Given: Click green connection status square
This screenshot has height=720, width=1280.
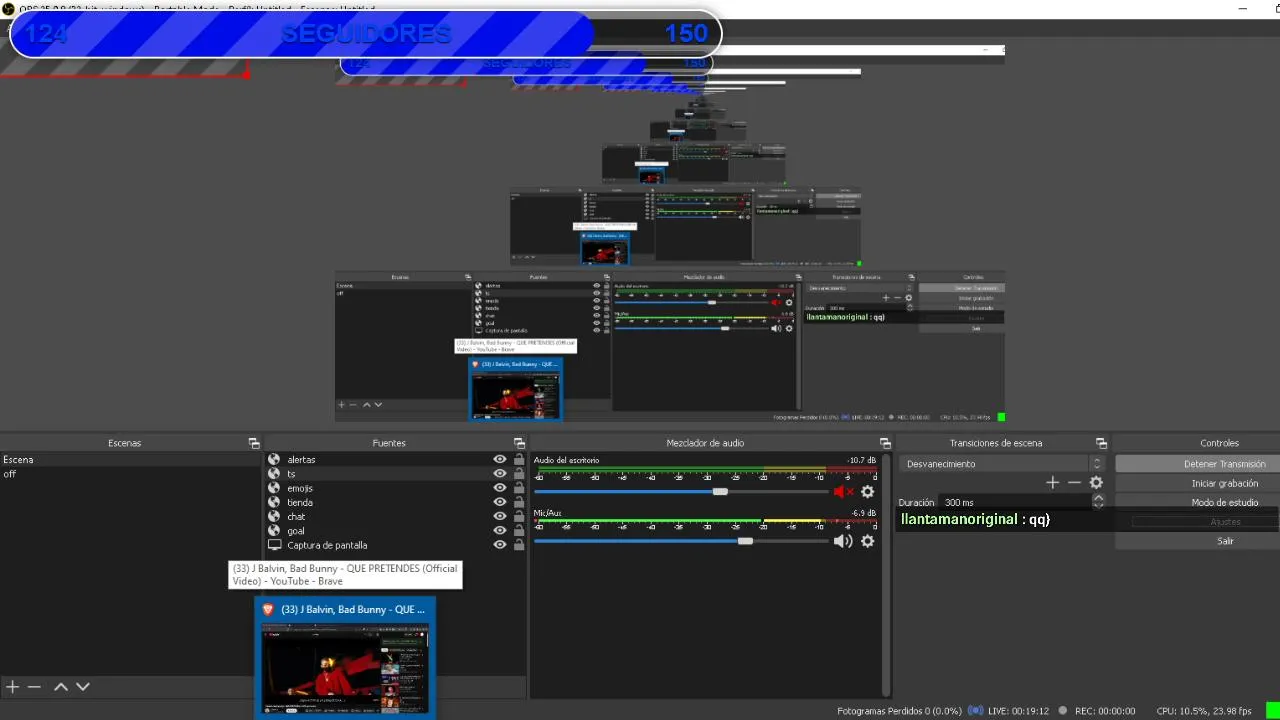Looking at the screenshot, I should click(x=1272, y=711).
